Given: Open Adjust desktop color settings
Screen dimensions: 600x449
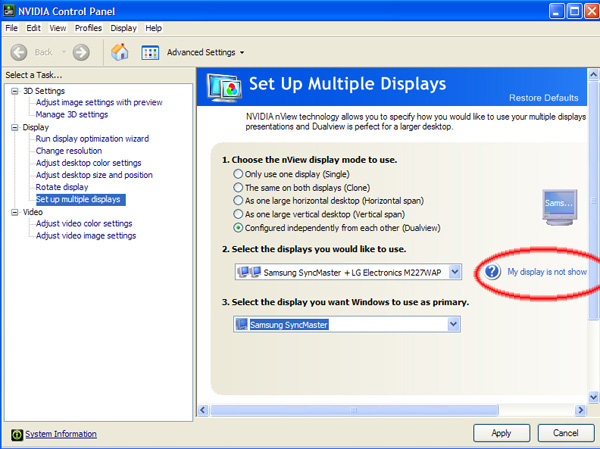Looking at the screenshot, I should (x=88, y=163).
